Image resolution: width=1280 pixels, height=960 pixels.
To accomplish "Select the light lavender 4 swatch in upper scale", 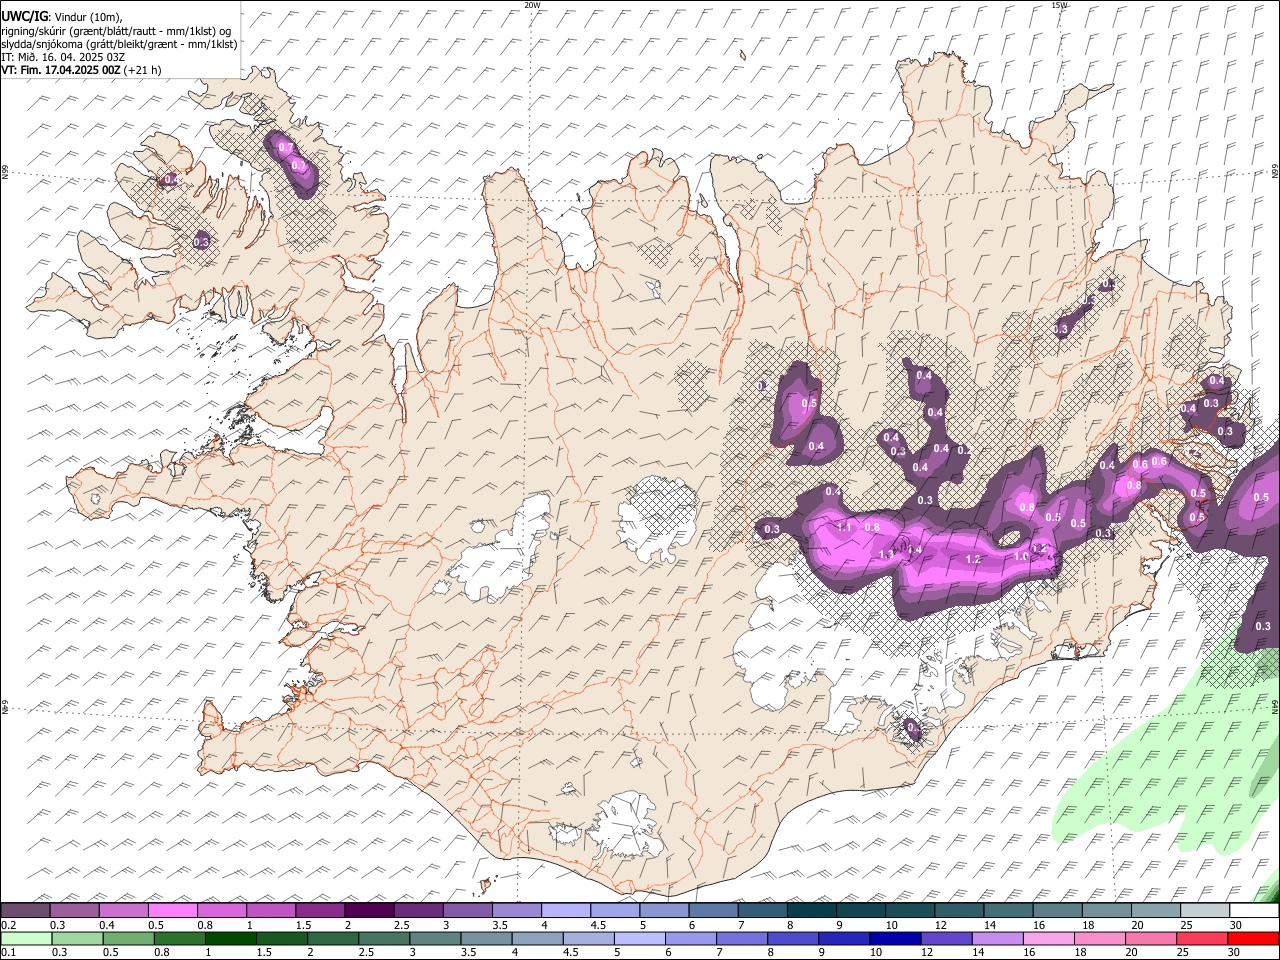I will pyautogui.click(x=565, y=910).
